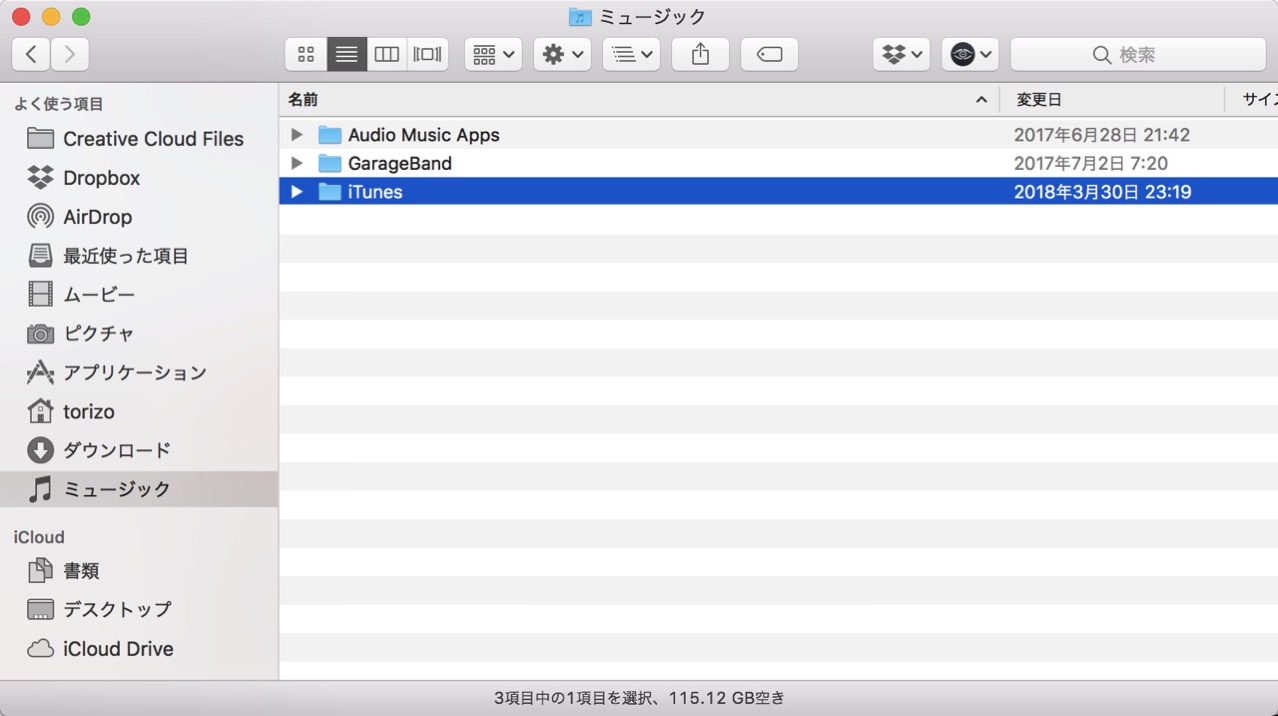This screenshot has width=1278, height=716.
Task: Switch to icon view
Action: [306, 54]
